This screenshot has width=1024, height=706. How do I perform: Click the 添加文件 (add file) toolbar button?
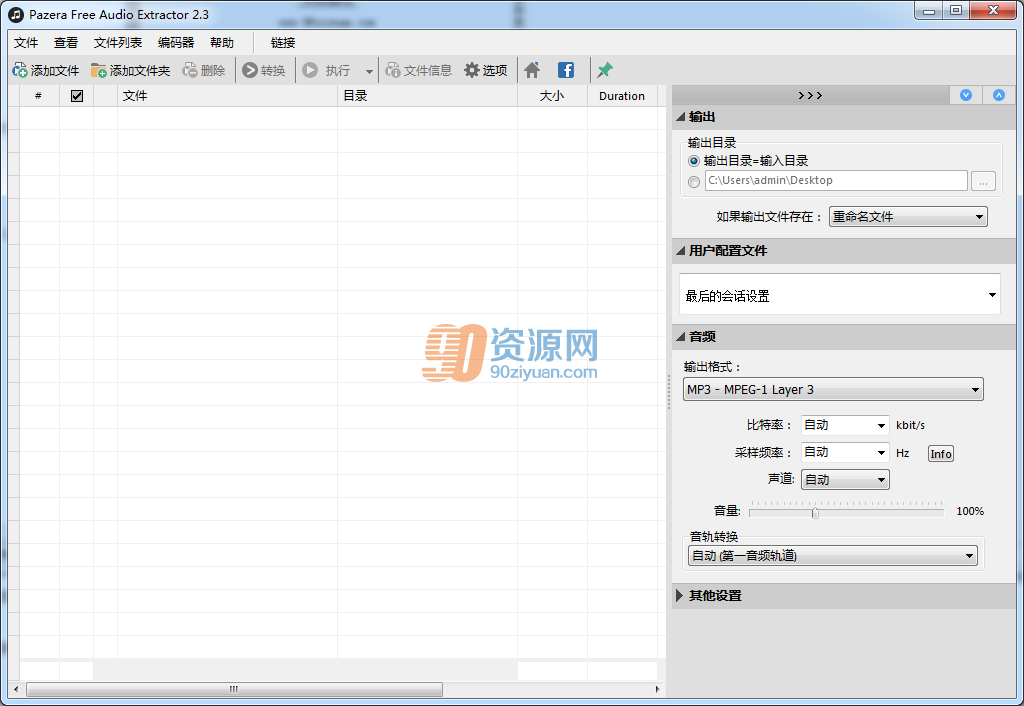pos(46,70)
